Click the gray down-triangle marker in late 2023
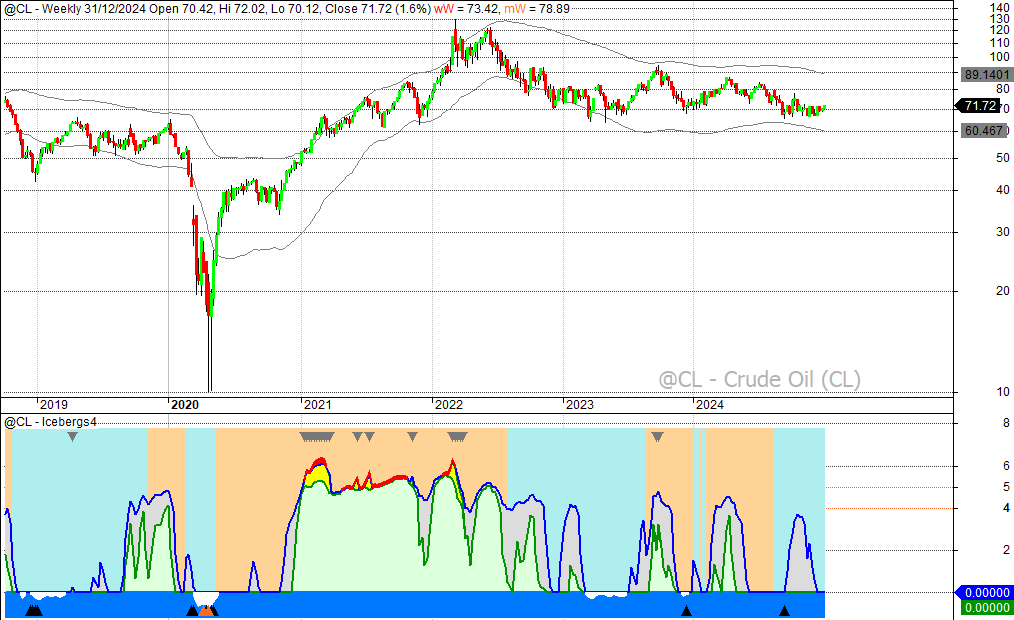1014x620 pixels. pyautogui.click(x=657, y=437)
